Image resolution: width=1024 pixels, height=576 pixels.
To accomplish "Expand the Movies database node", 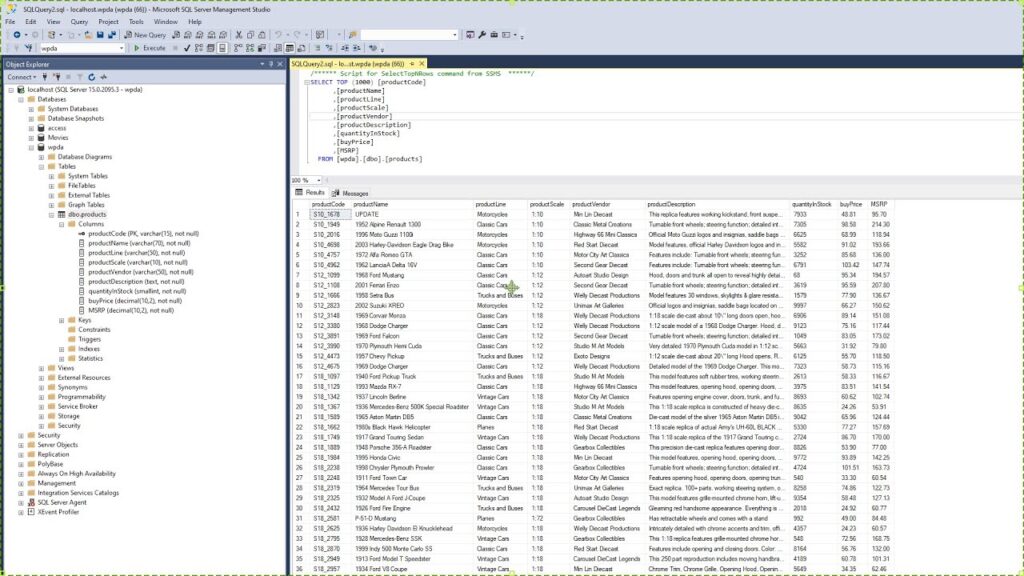I will pyautogui.click(x=31, y=138).
